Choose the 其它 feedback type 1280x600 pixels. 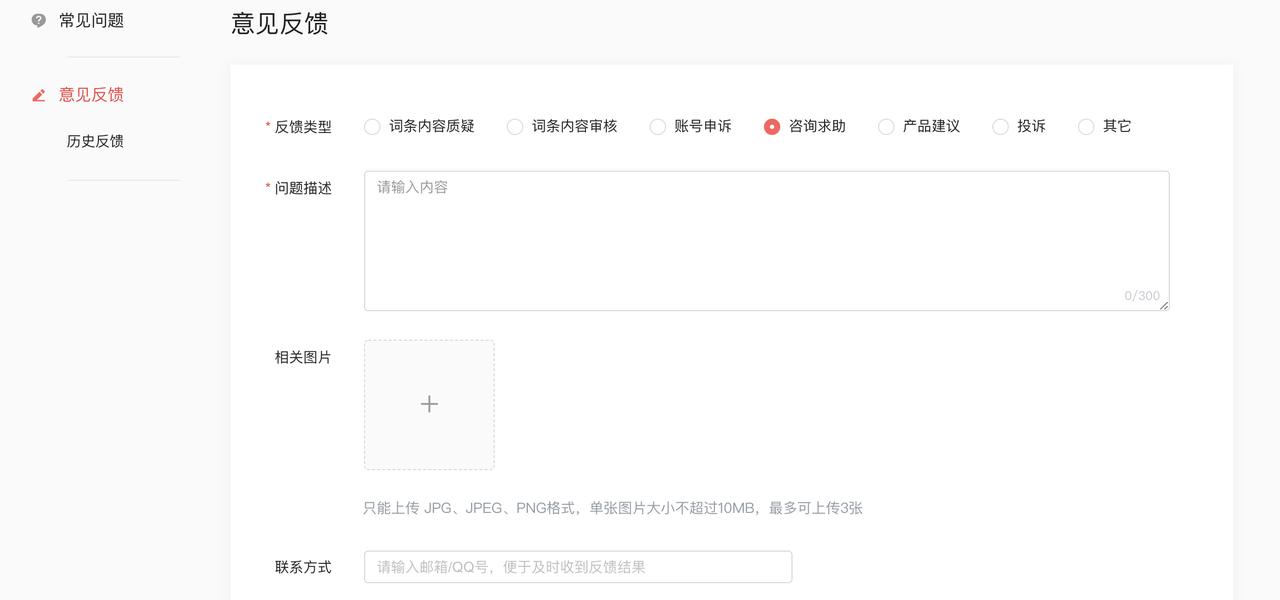click(x=1085, y=126)
